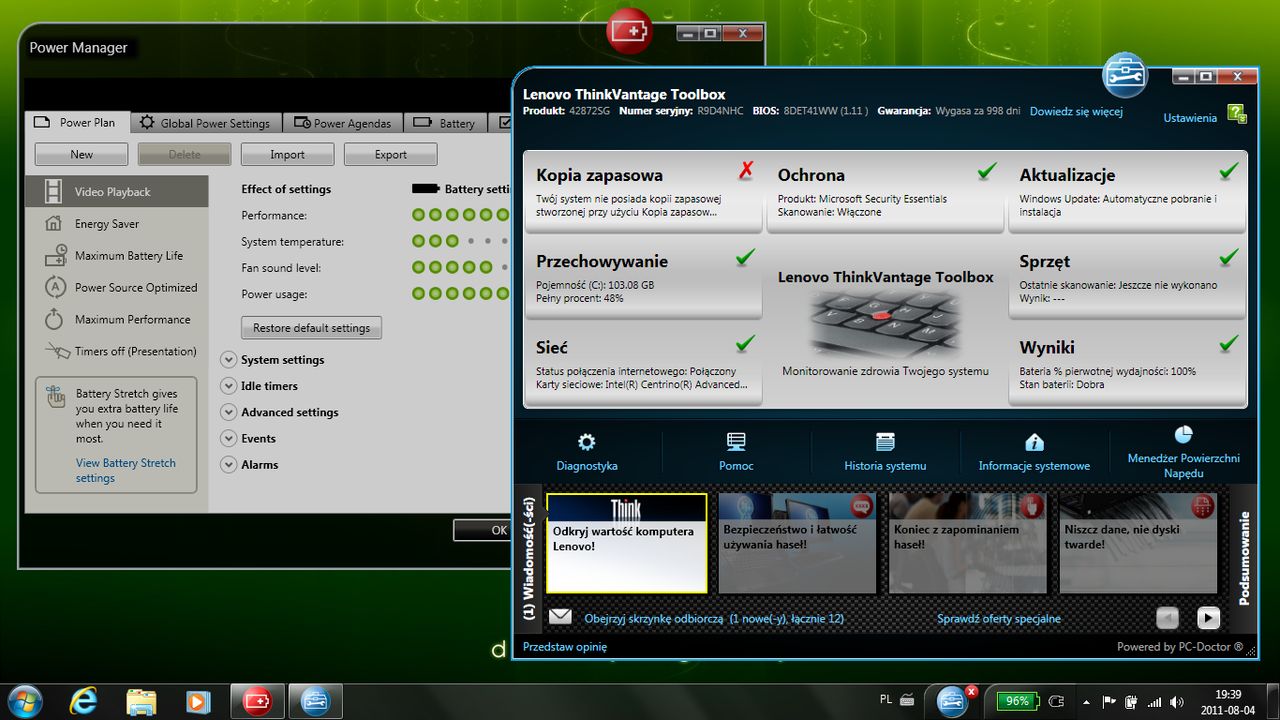Click Dowiedz się więcej warranty link
Viewport: 1280px width, 720px height.
pos(1076,112)
